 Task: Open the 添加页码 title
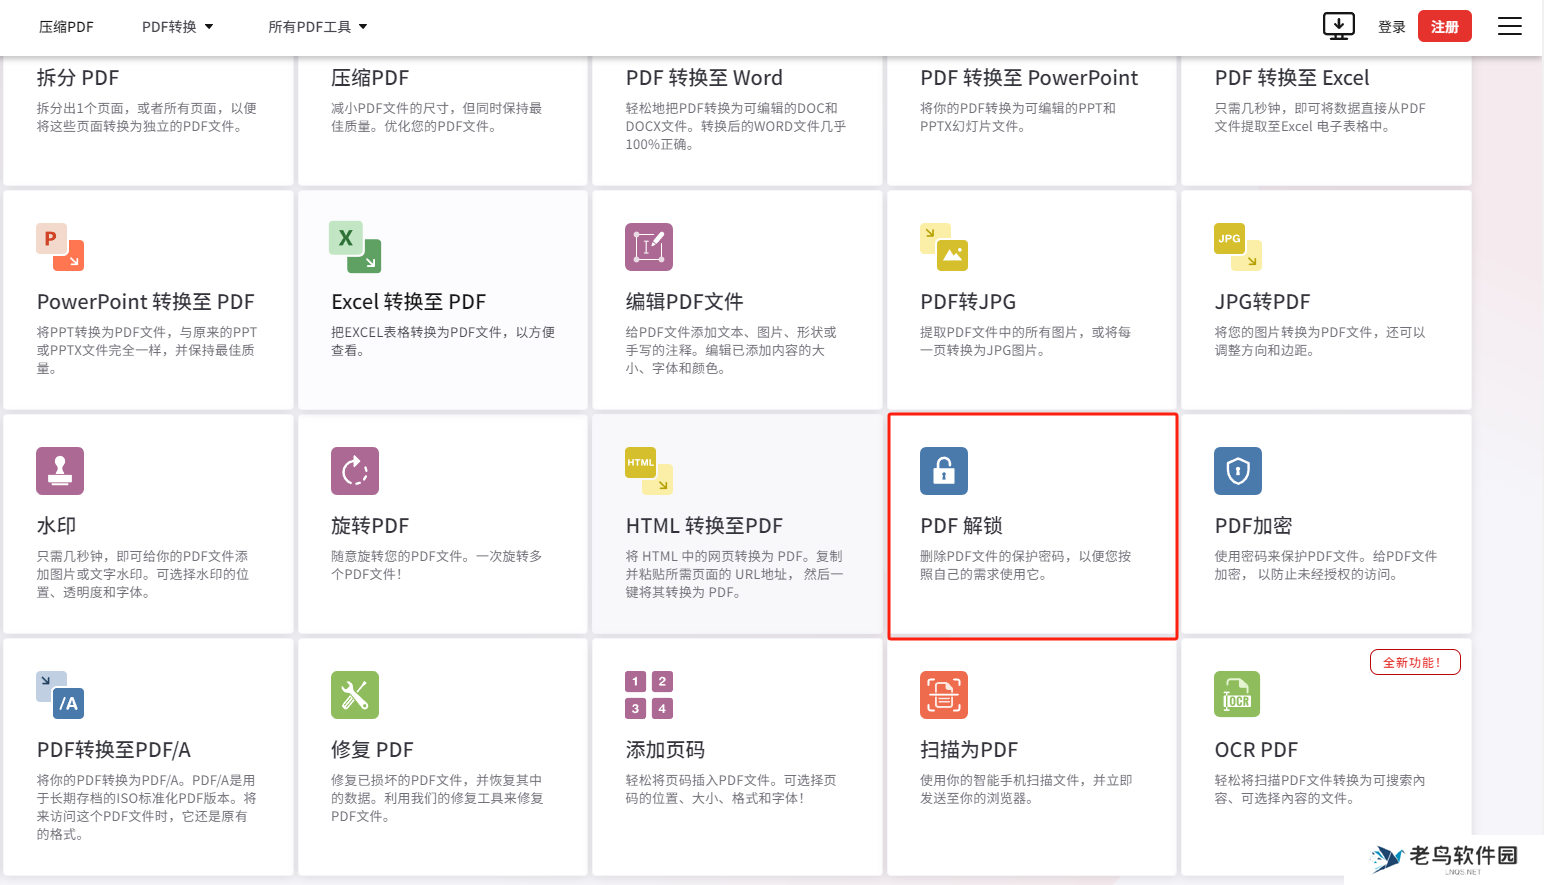(x=665, y=750)
